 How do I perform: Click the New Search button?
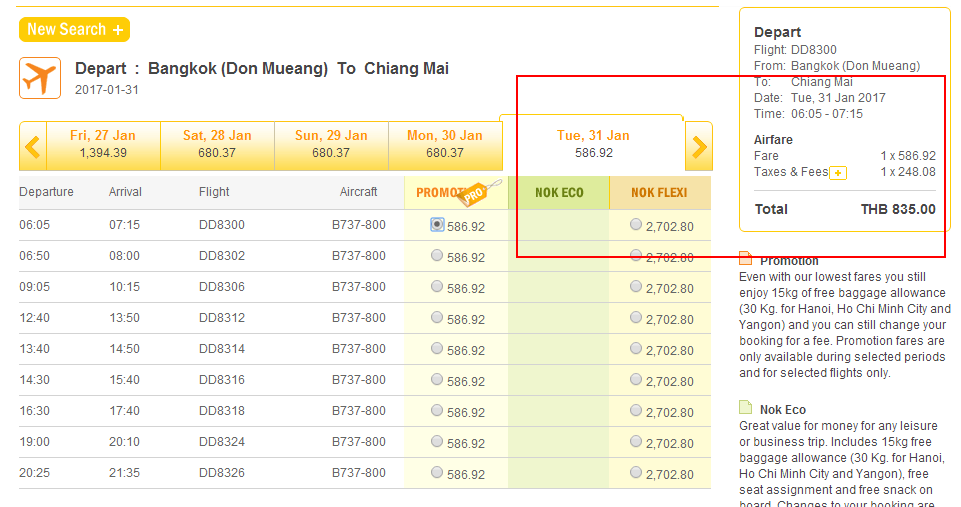point(74,29)
